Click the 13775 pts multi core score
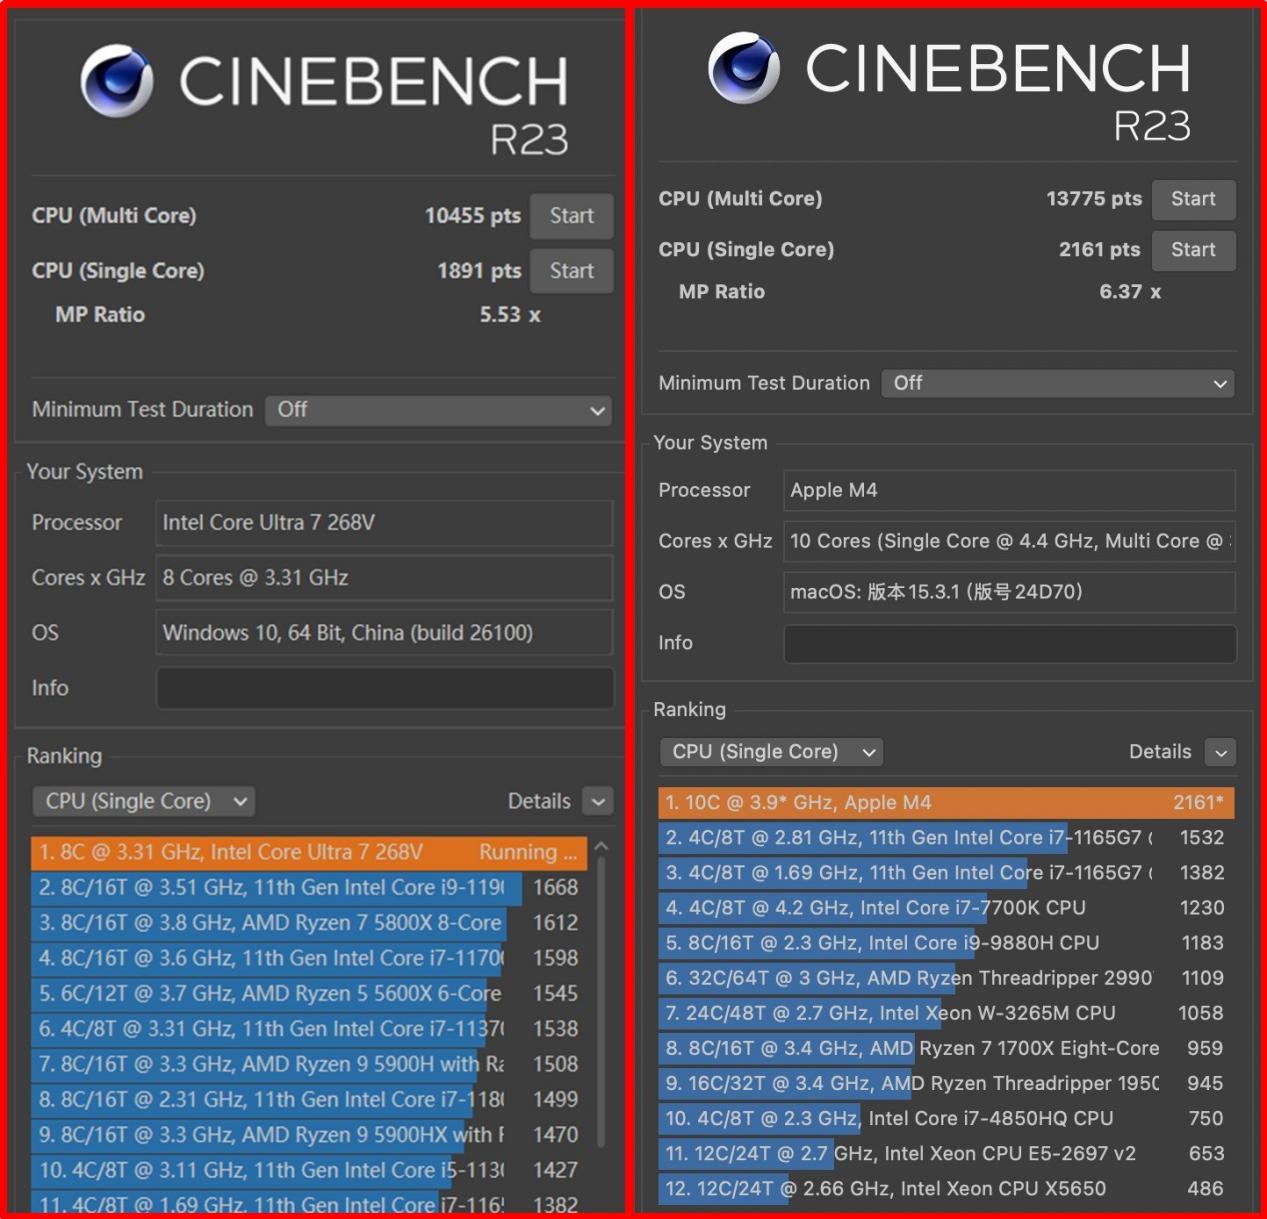 [x=1094, y=199]
